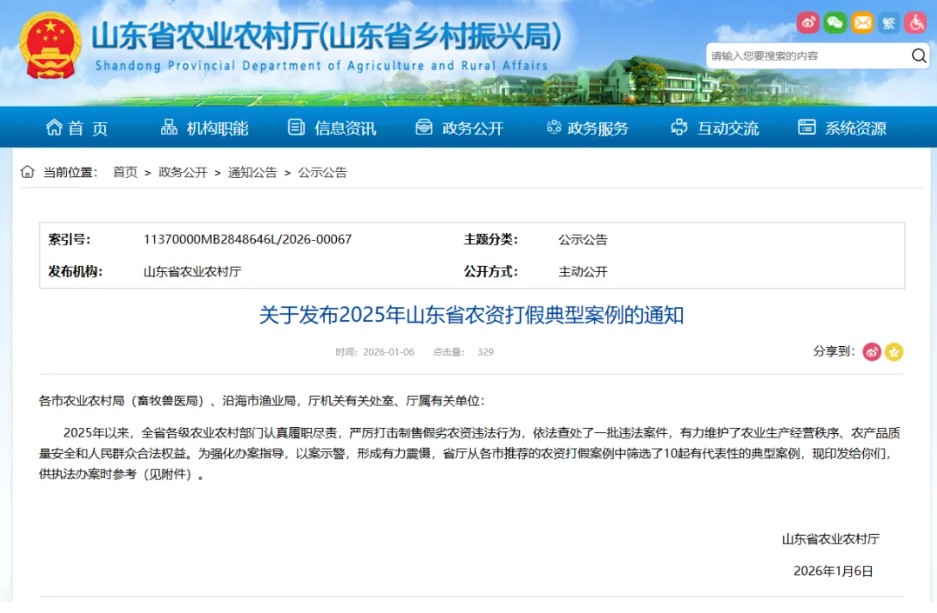The height and width of the screenshot is (613, 937).
Task: Toggle traditional Chinese with the 繁 button
Action: pyautogui.click(x=889, y=22)
